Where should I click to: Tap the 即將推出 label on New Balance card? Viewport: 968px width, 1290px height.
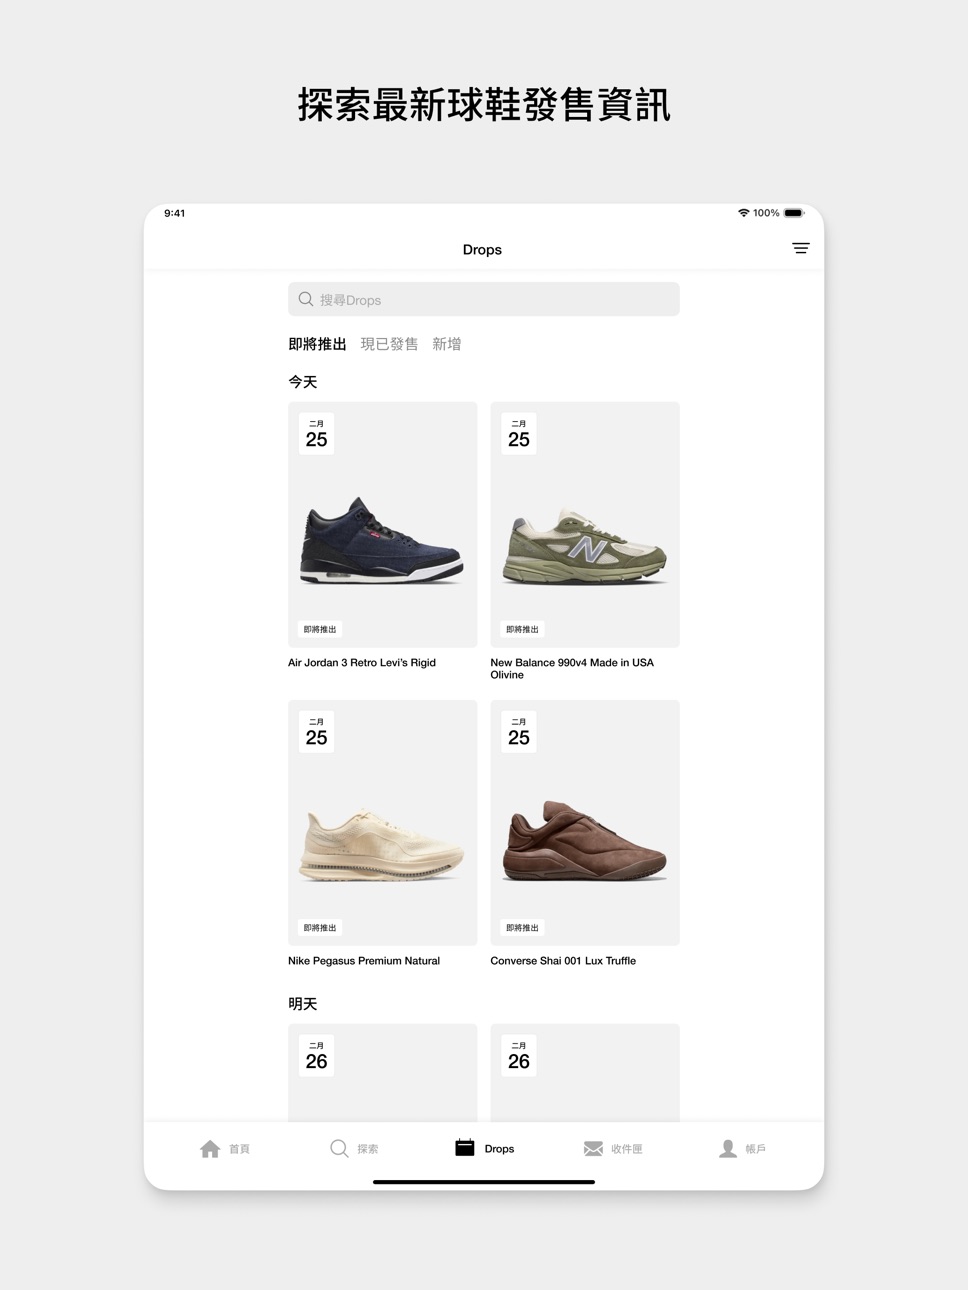pyautogui.click(x=522, y=629)
